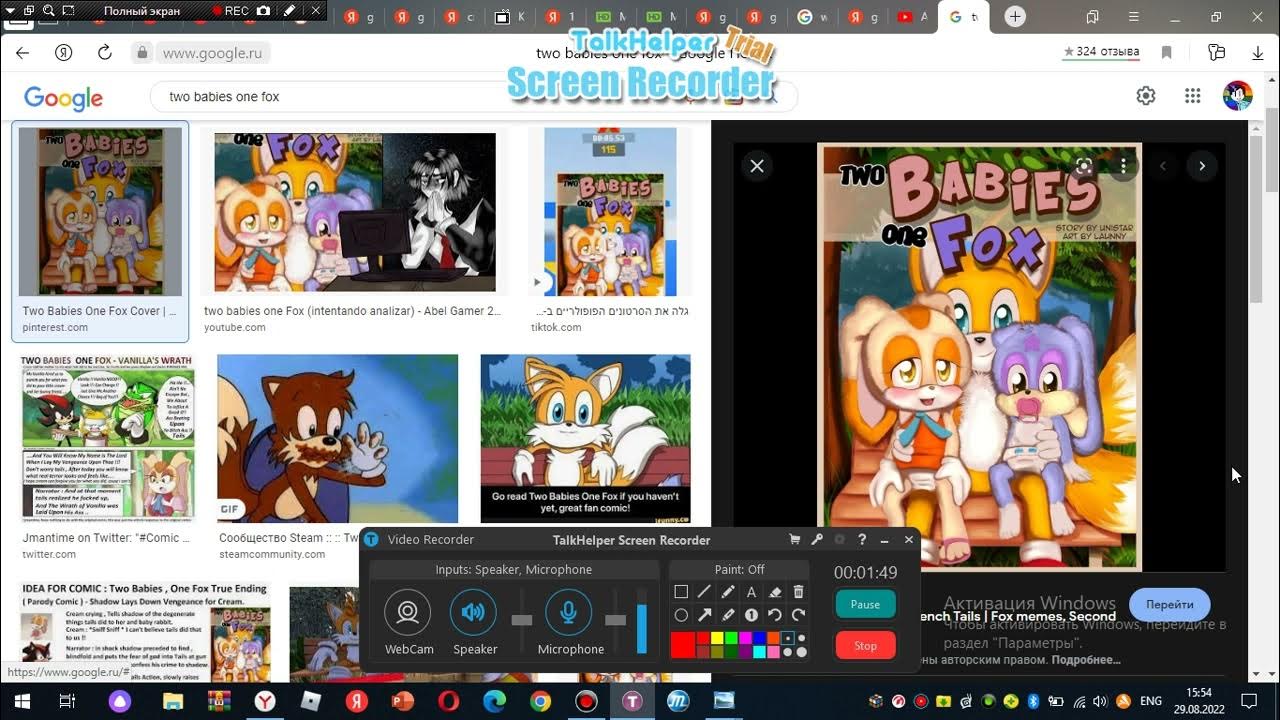Click the Yandex home 'Я' button
This screenshot has height=720, width=1280.
click(x=64, y=52)
